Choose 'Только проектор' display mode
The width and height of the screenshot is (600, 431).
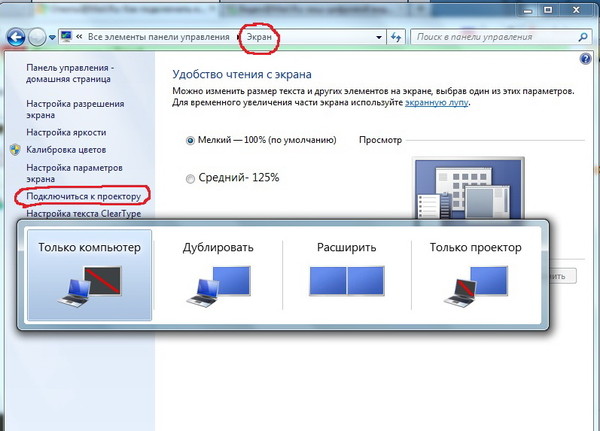[x=476, y=275]
